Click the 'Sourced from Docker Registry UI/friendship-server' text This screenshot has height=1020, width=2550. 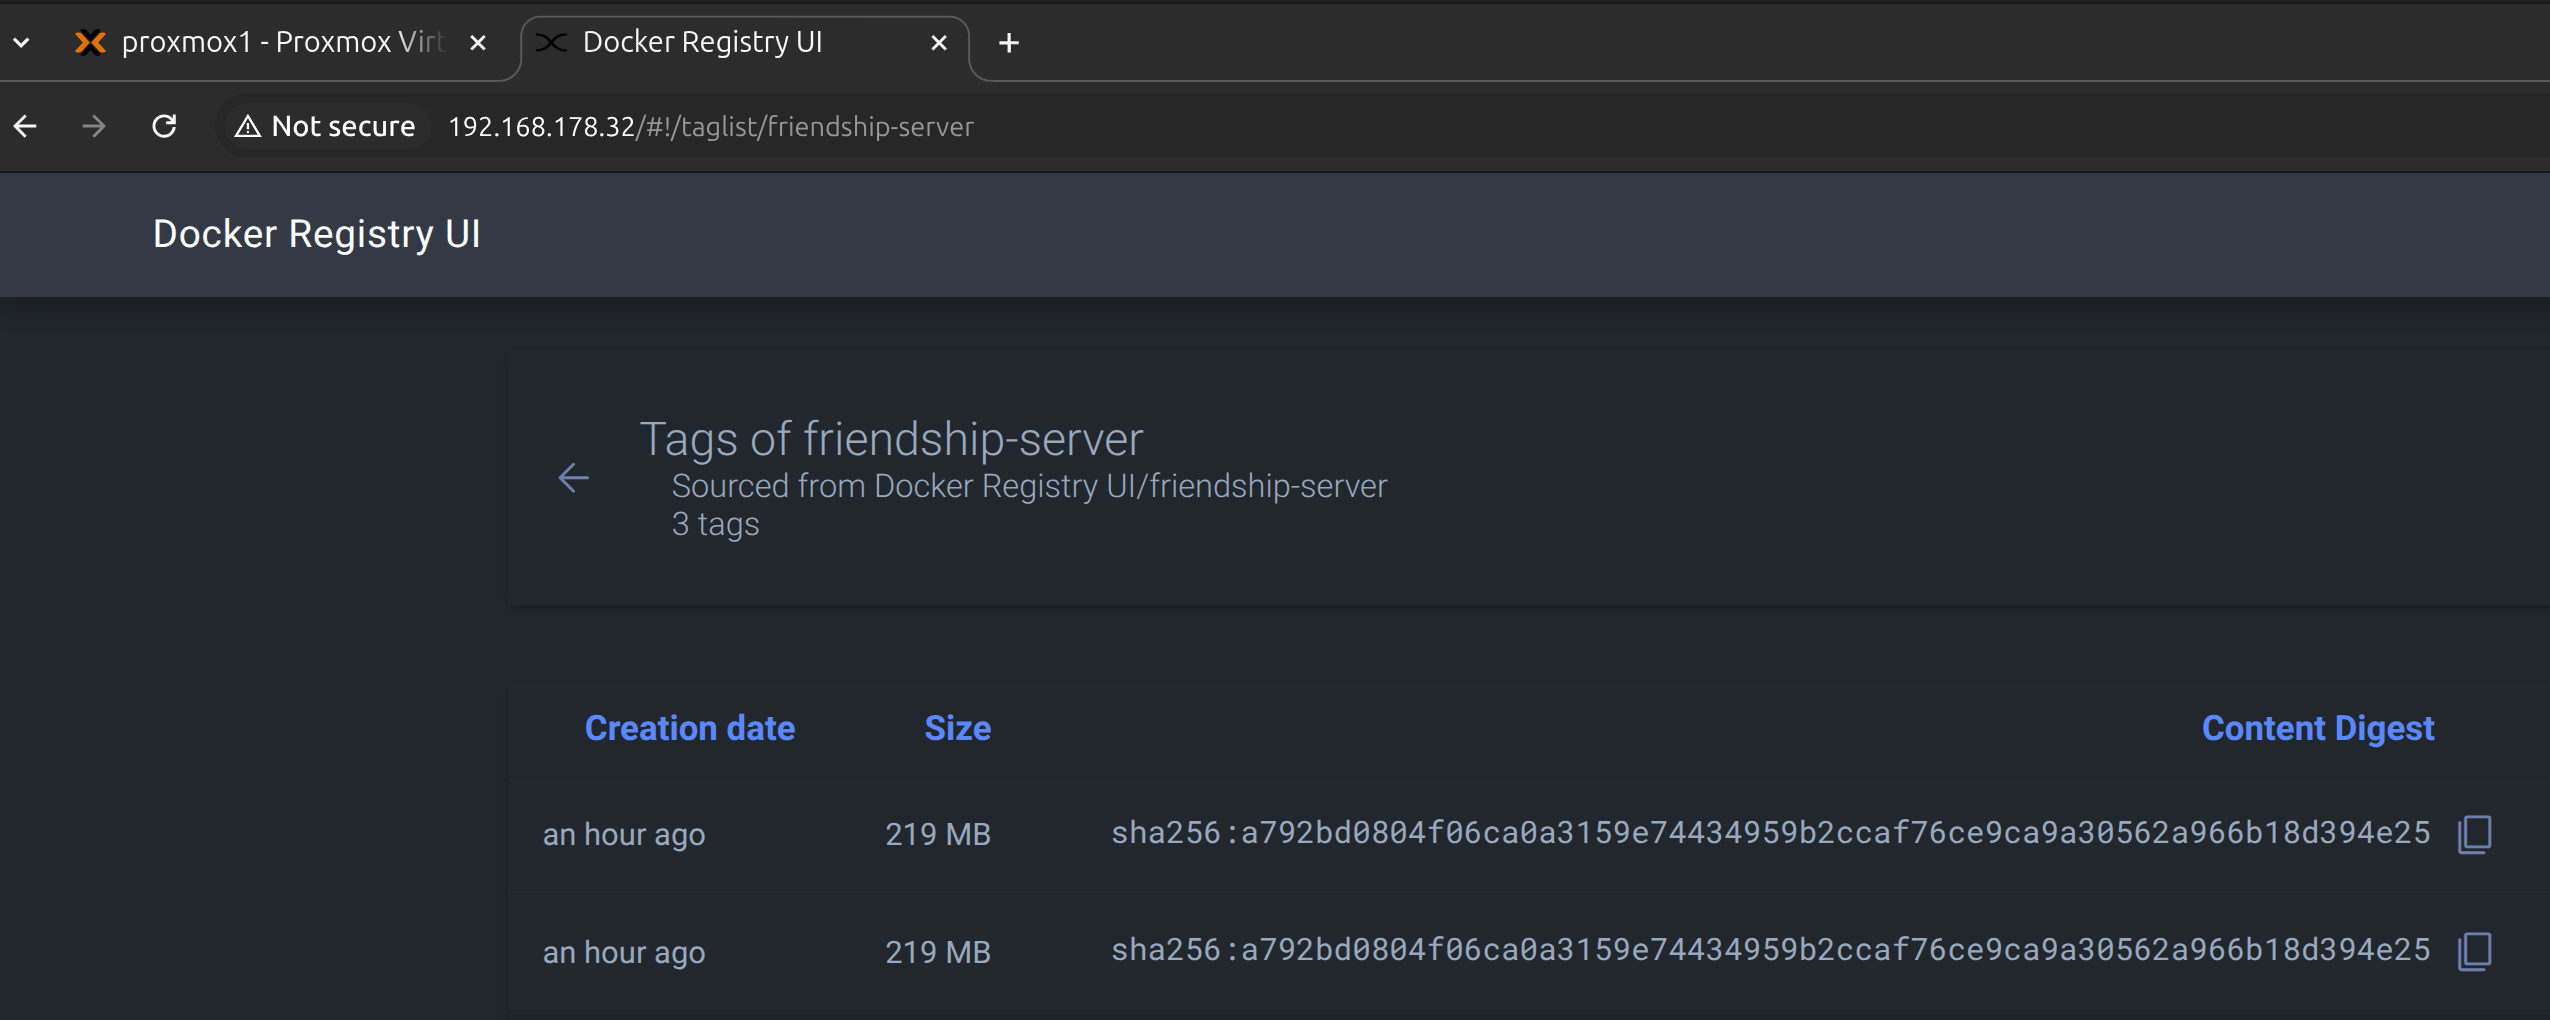point(1029,486)
